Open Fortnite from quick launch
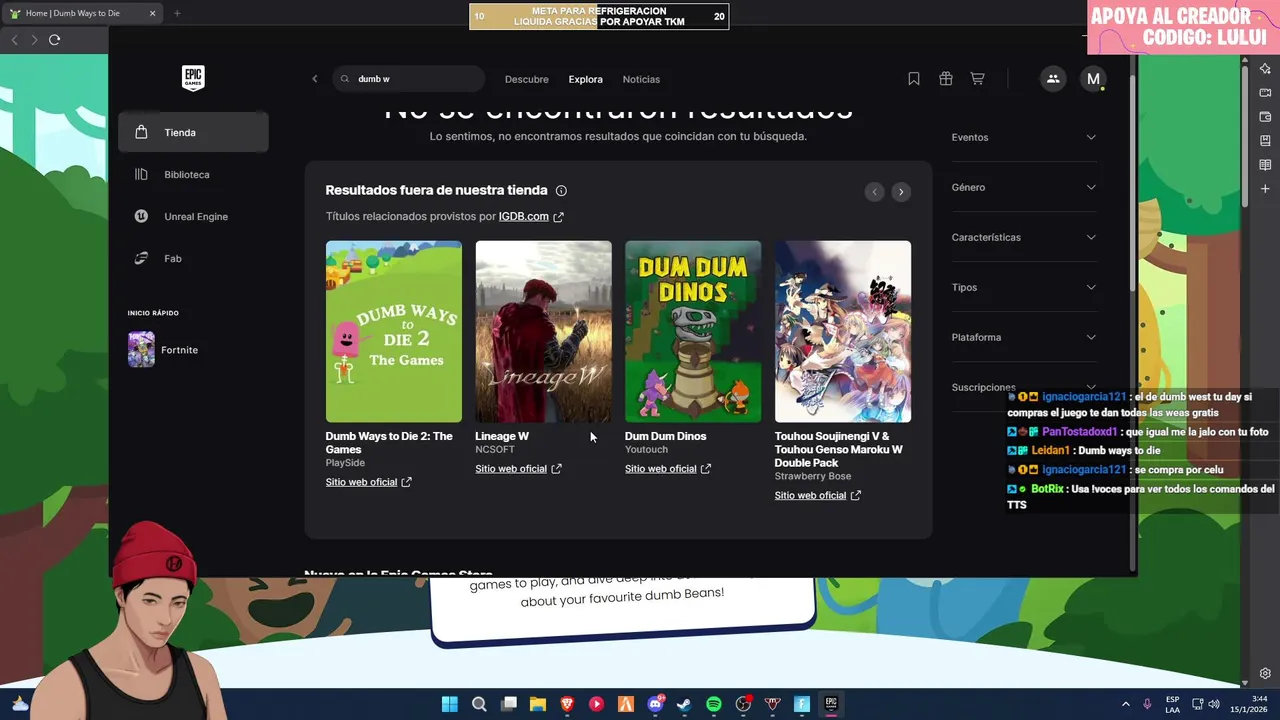1280x720 pixels. coord(163,350)
